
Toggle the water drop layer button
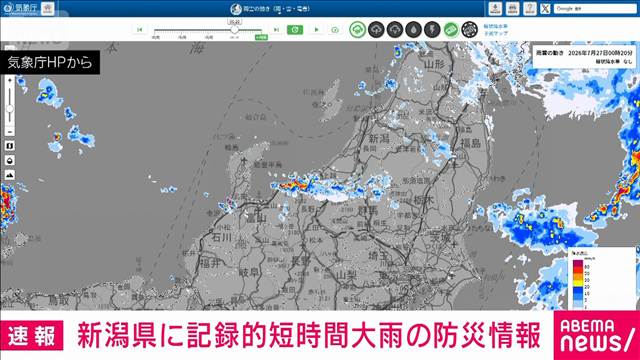pos(413,30)
